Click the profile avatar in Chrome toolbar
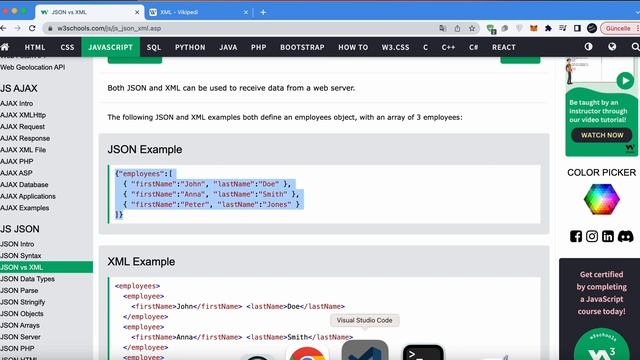 click(x=592, y=28)
